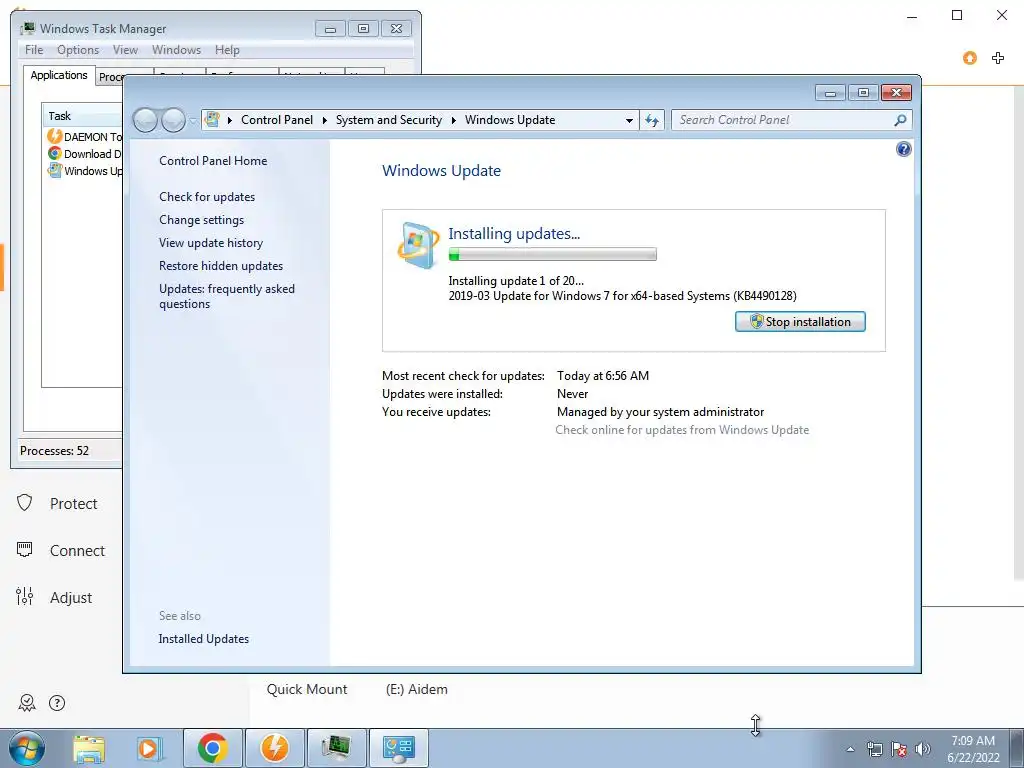Image resolution: width=1024 pixels, height=768 pixels.
Task: Click Task column header in Task Manager
Action: click(x=82, y=116)
